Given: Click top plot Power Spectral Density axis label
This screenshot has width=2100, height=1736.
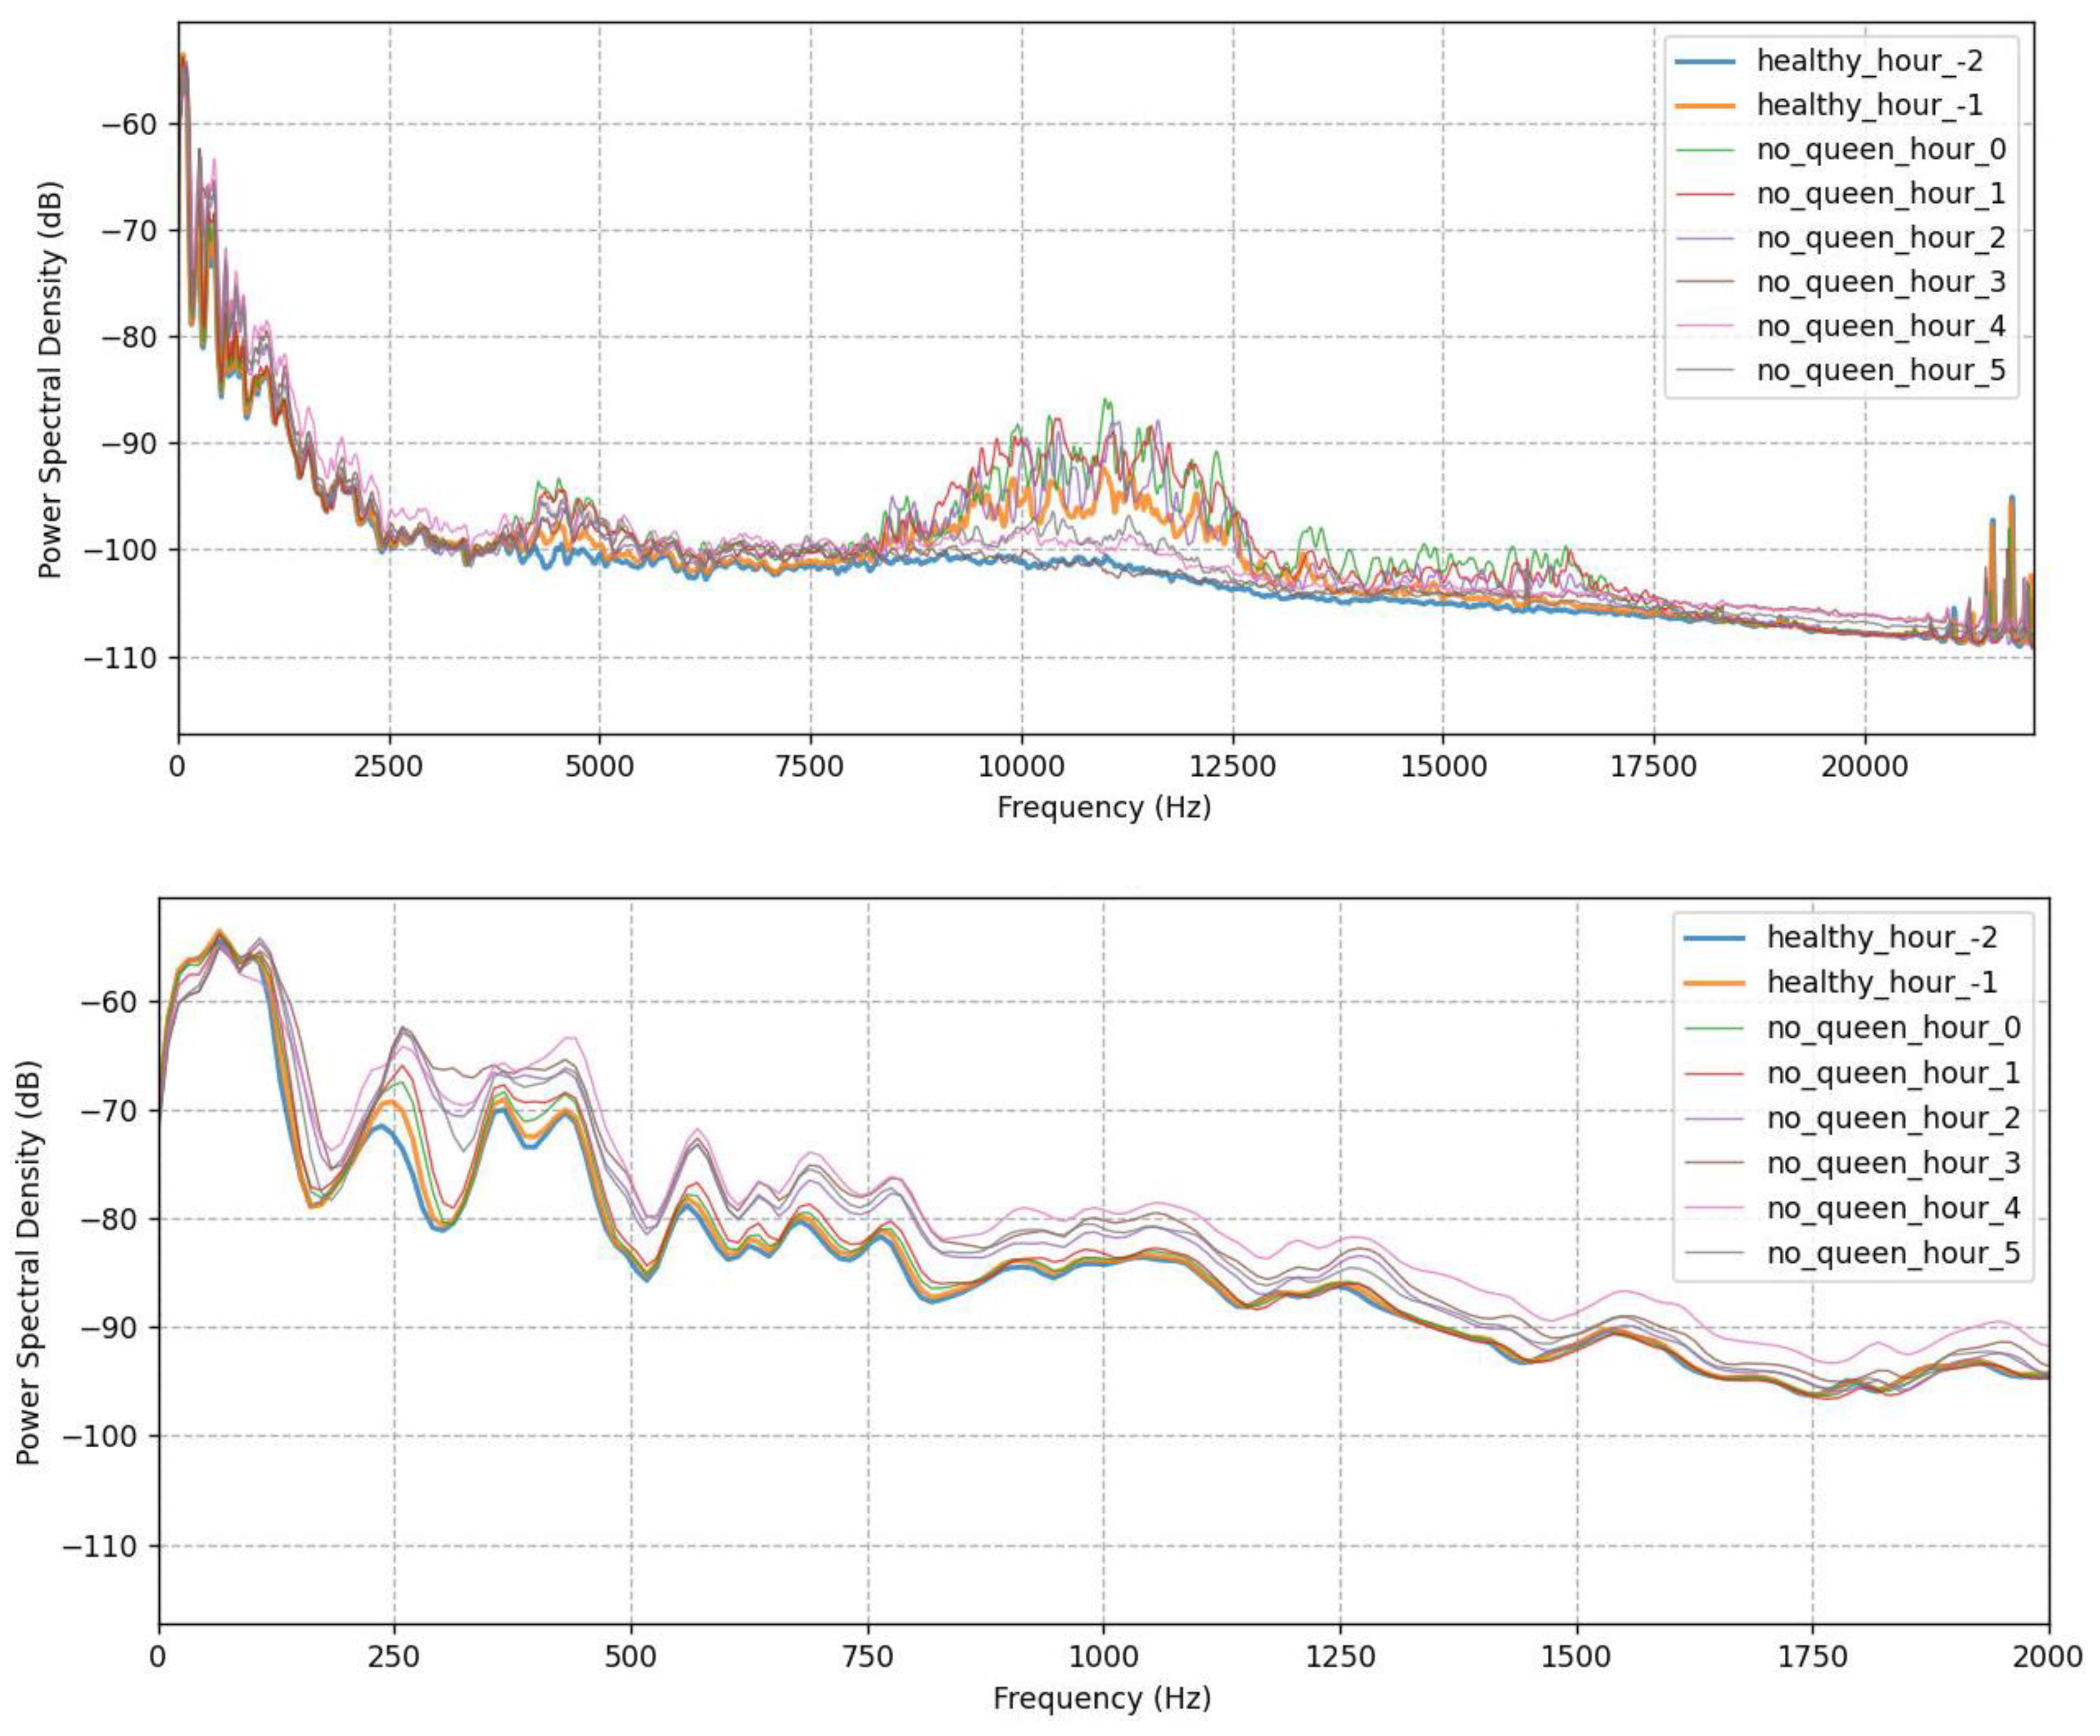Looking at the screenshot, I should point(50,380).
